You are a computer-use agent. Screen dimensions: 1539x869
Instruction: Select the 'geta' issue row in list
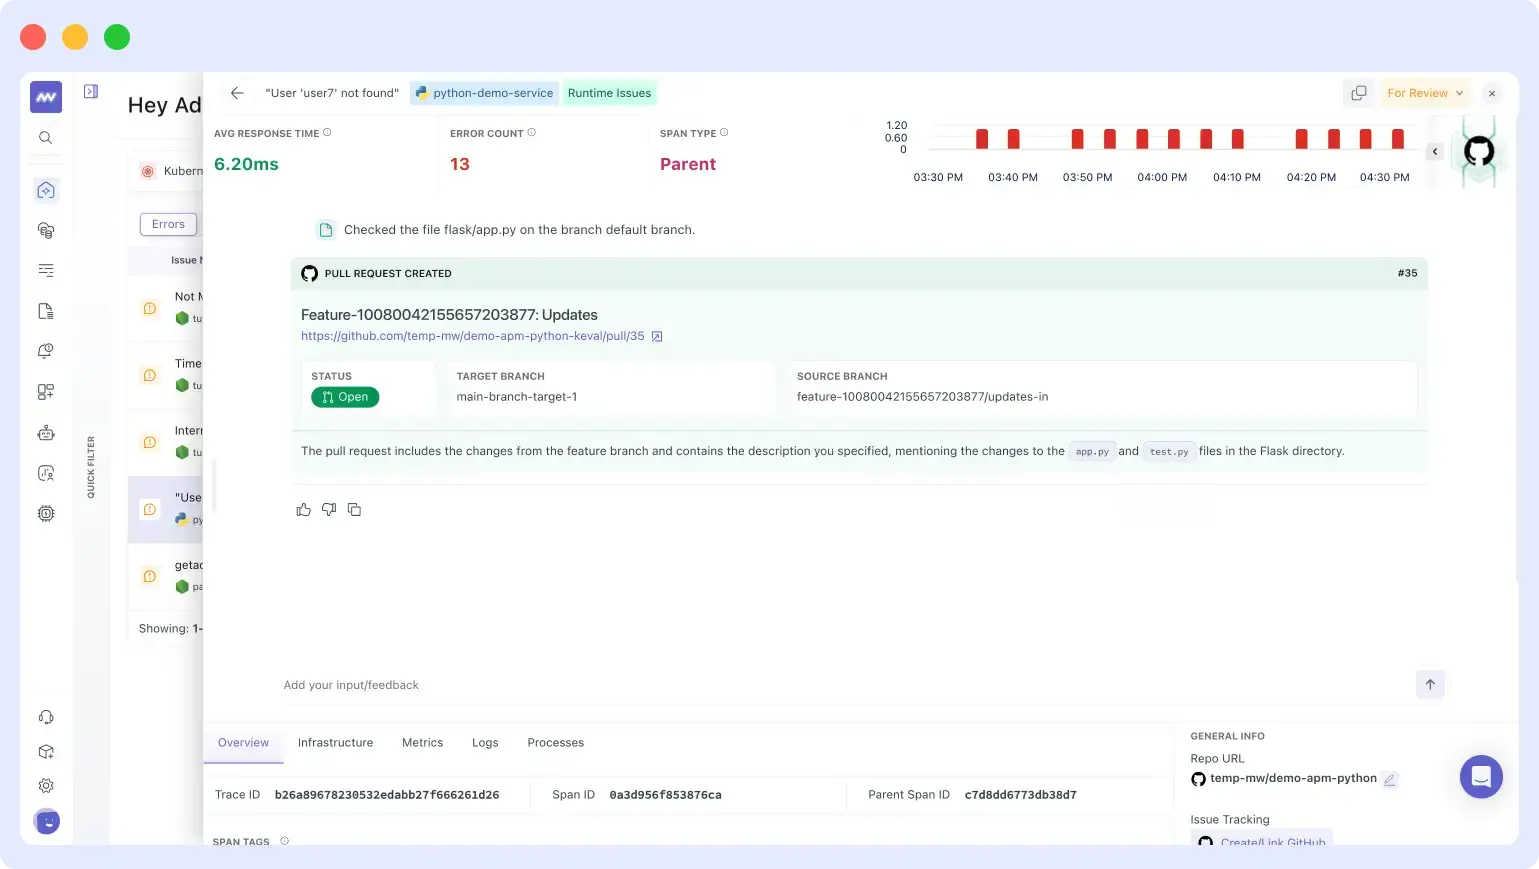tap(166, 576)
